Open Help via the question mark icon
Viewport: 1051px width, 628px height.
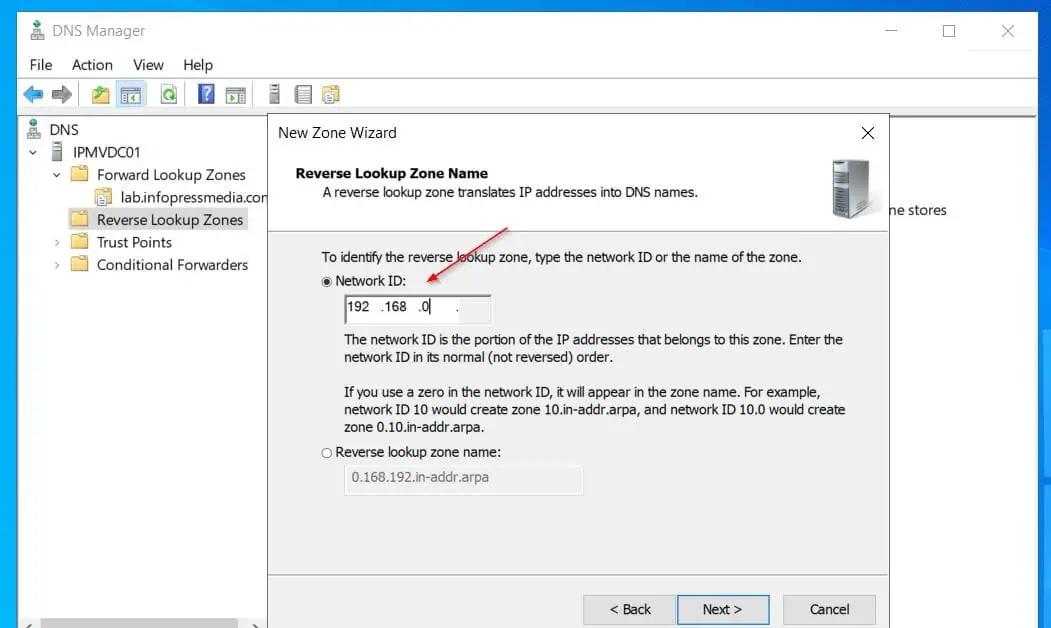pos(206,94)
